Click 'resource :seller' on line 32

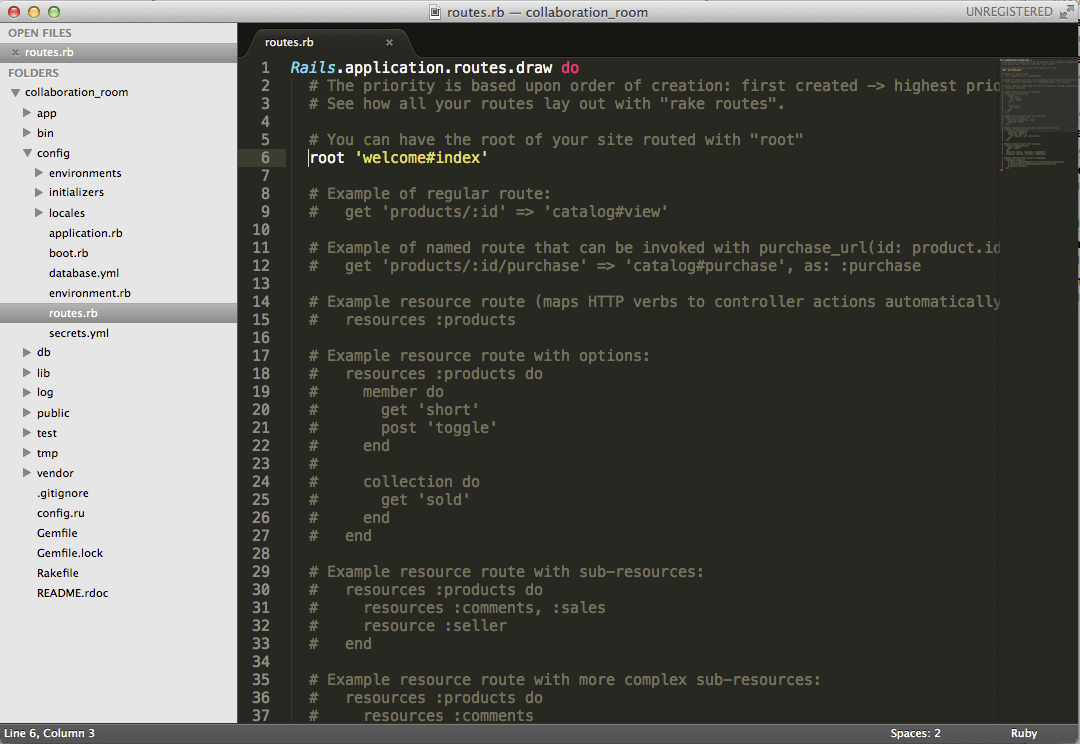tap(435, 626)
